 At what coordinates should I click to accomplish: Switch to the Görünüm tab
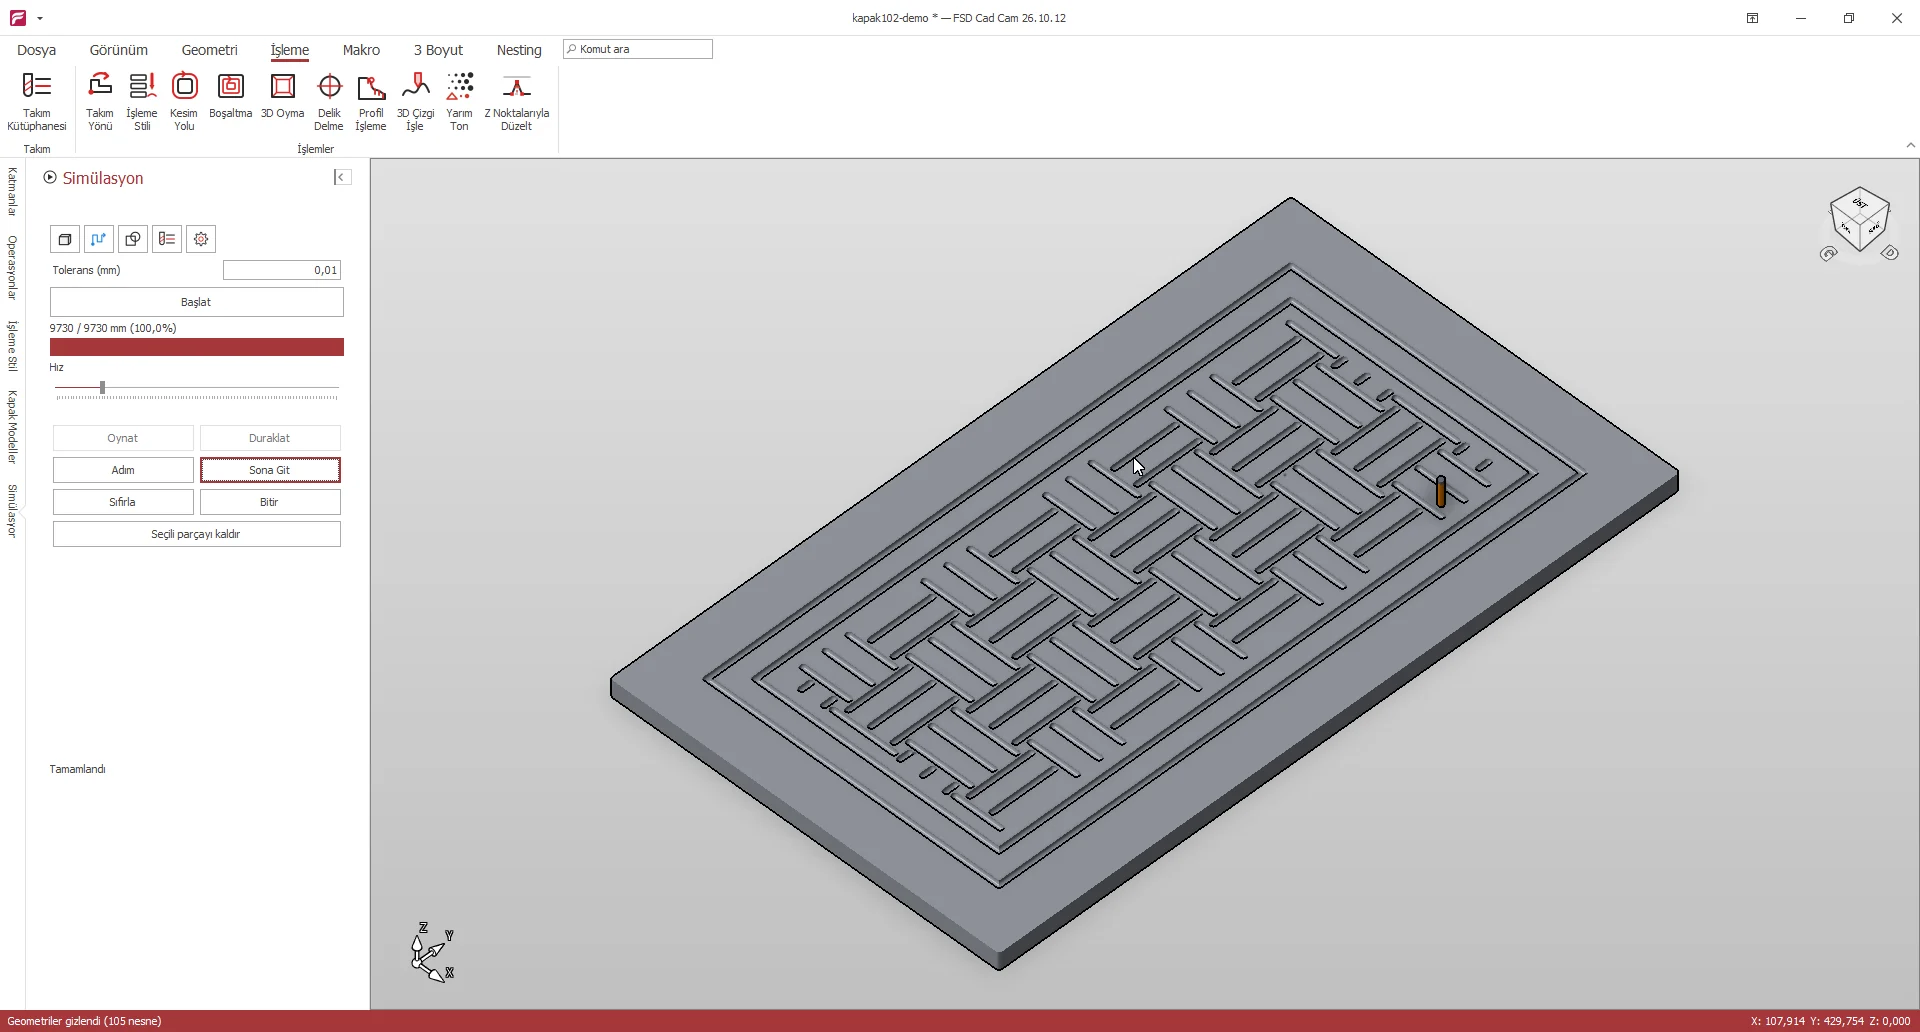click(x=119, y=50)
